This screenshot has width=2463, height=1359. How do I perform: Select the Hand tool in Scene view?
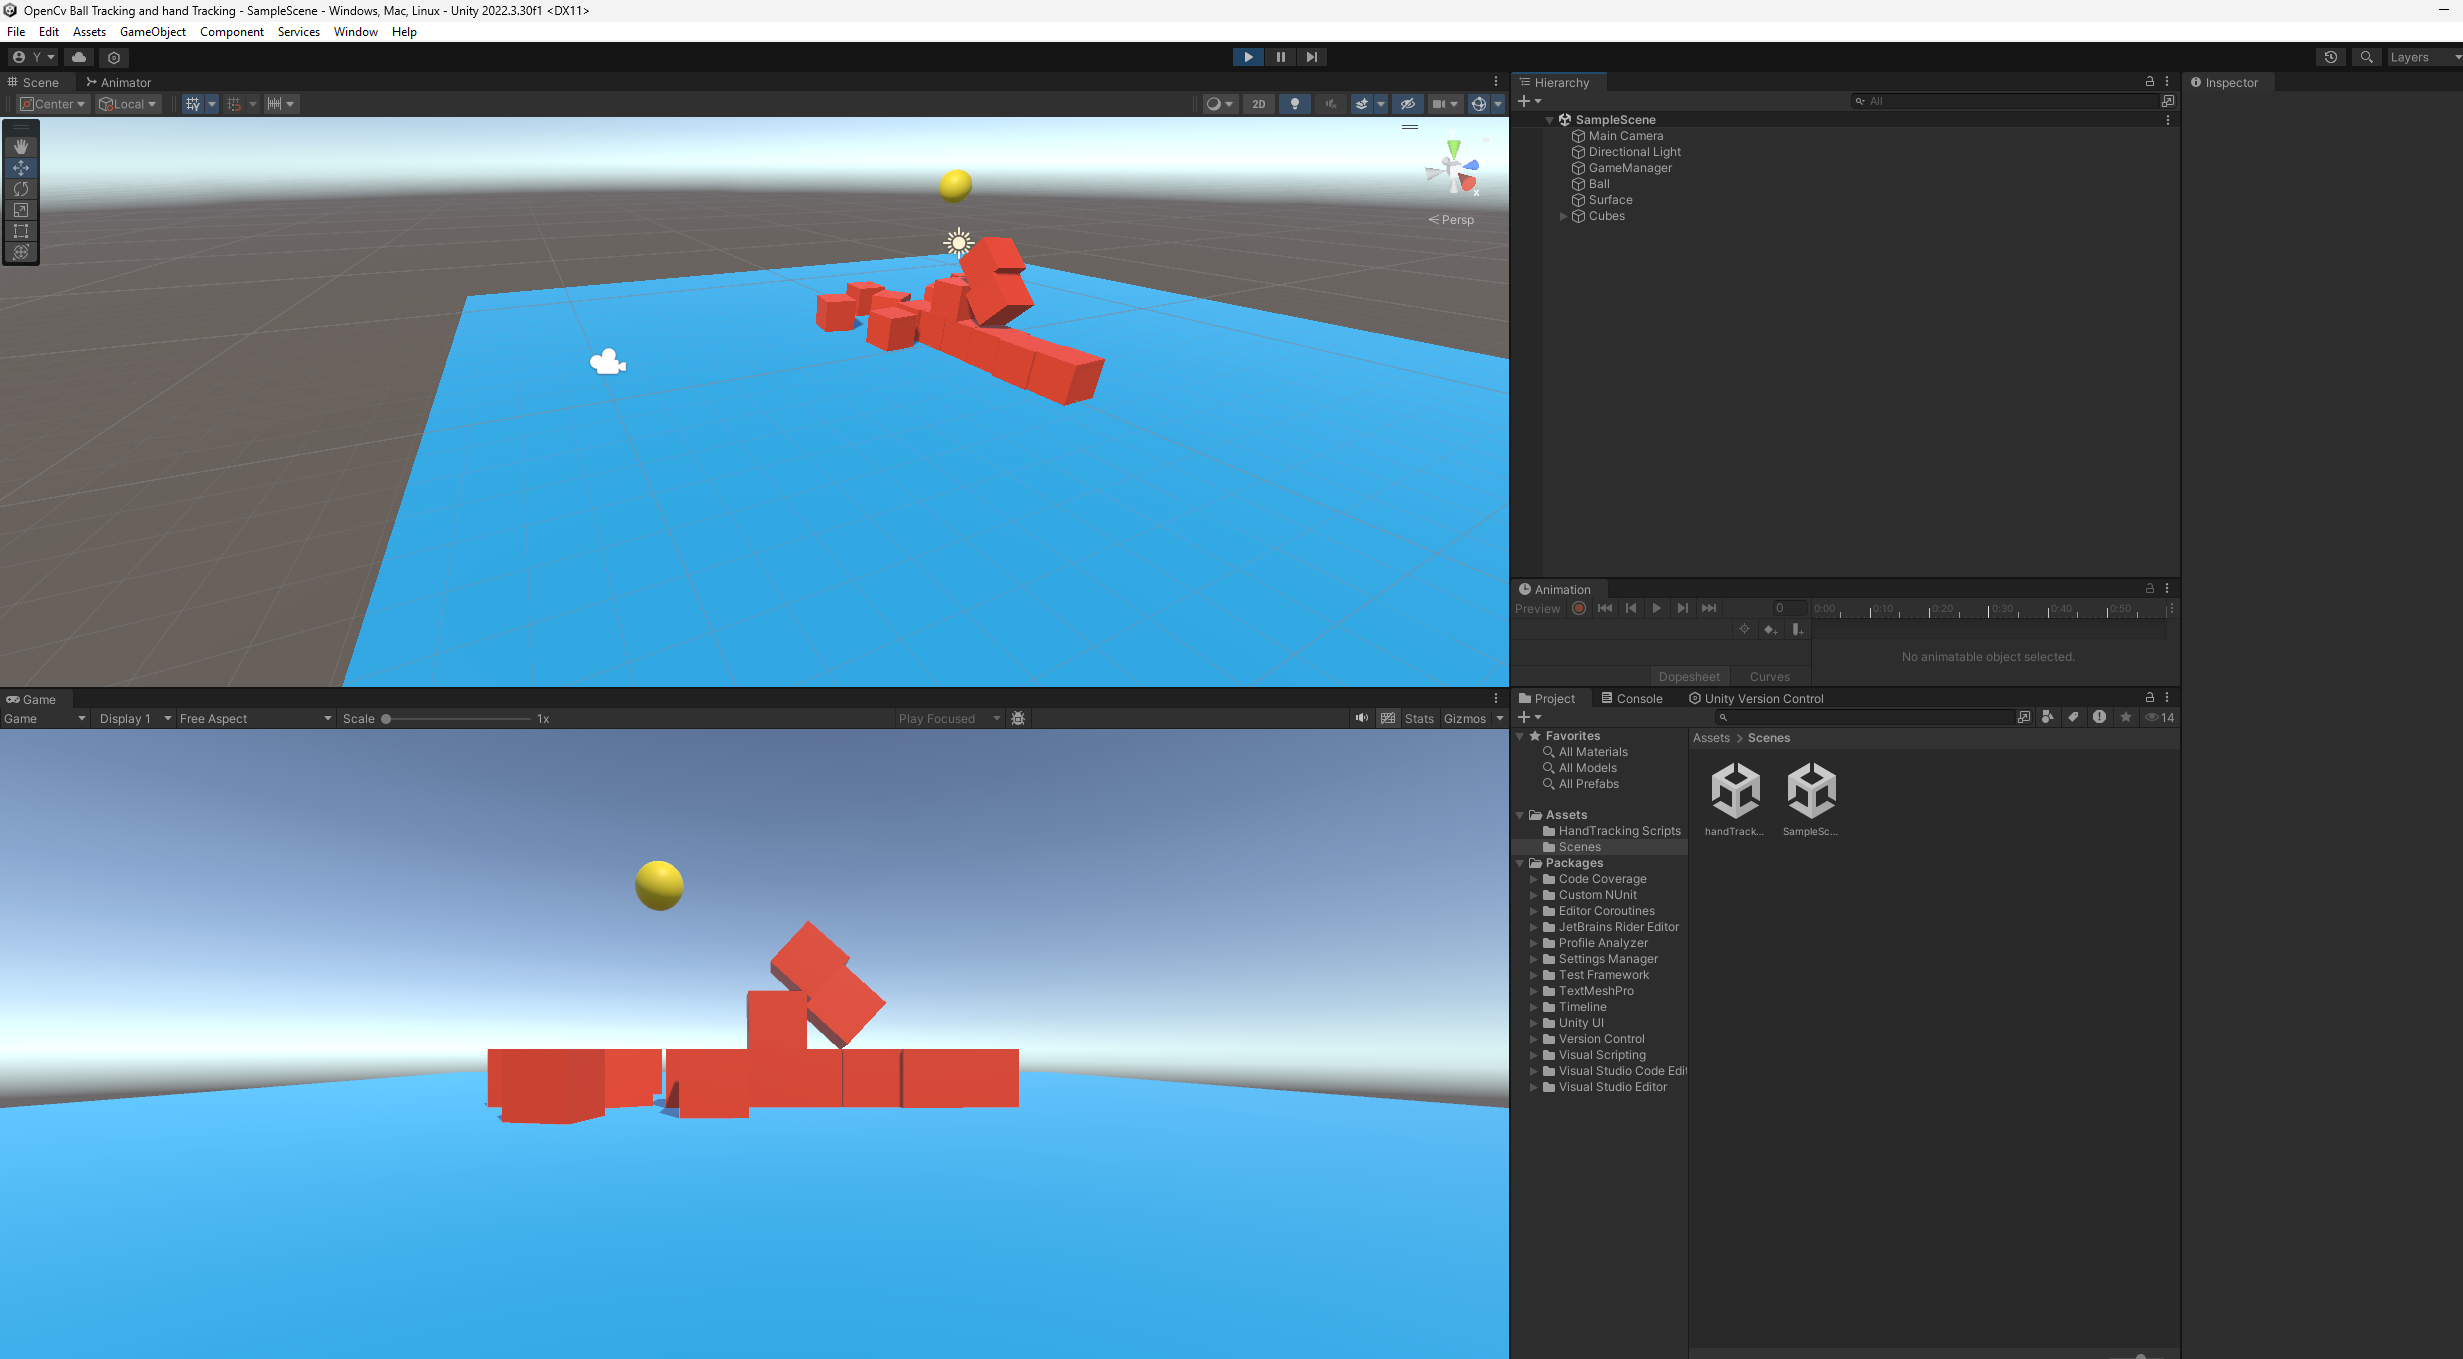tap(21, 146)
